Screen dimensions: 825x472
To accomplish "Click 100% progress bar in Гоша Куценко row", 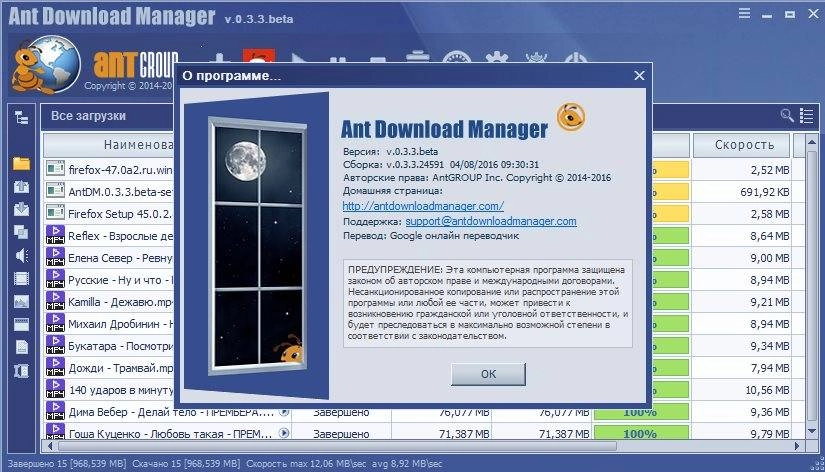I will 641,433.
